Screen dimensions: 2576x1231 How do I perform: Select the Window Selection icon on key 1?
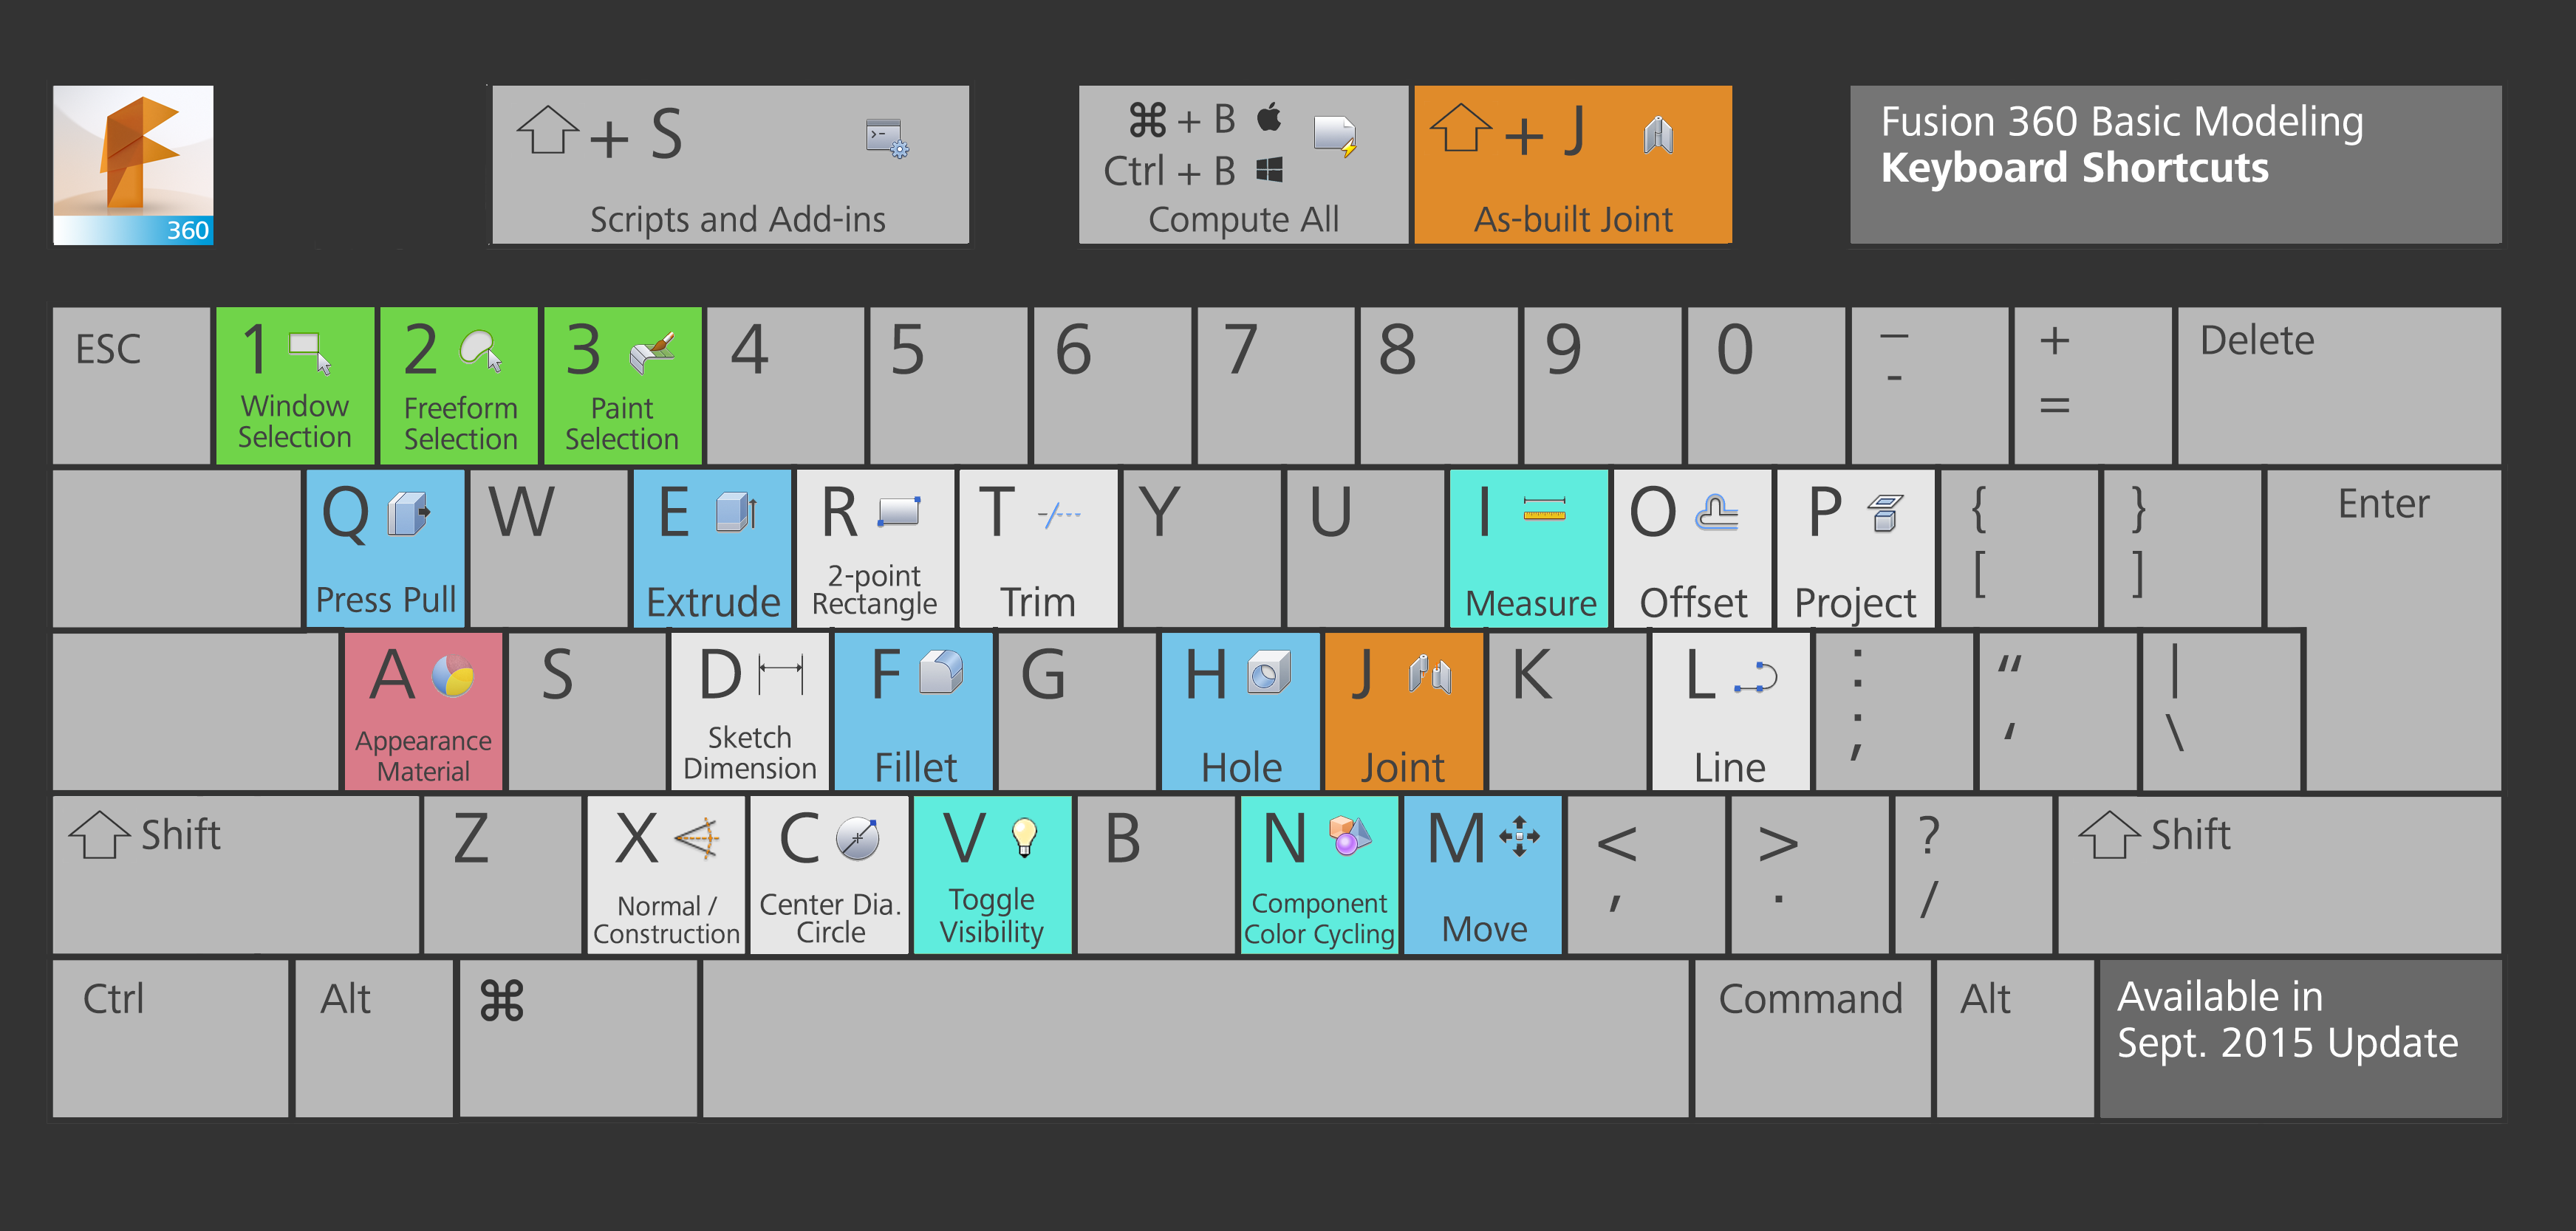coord(310,352)
